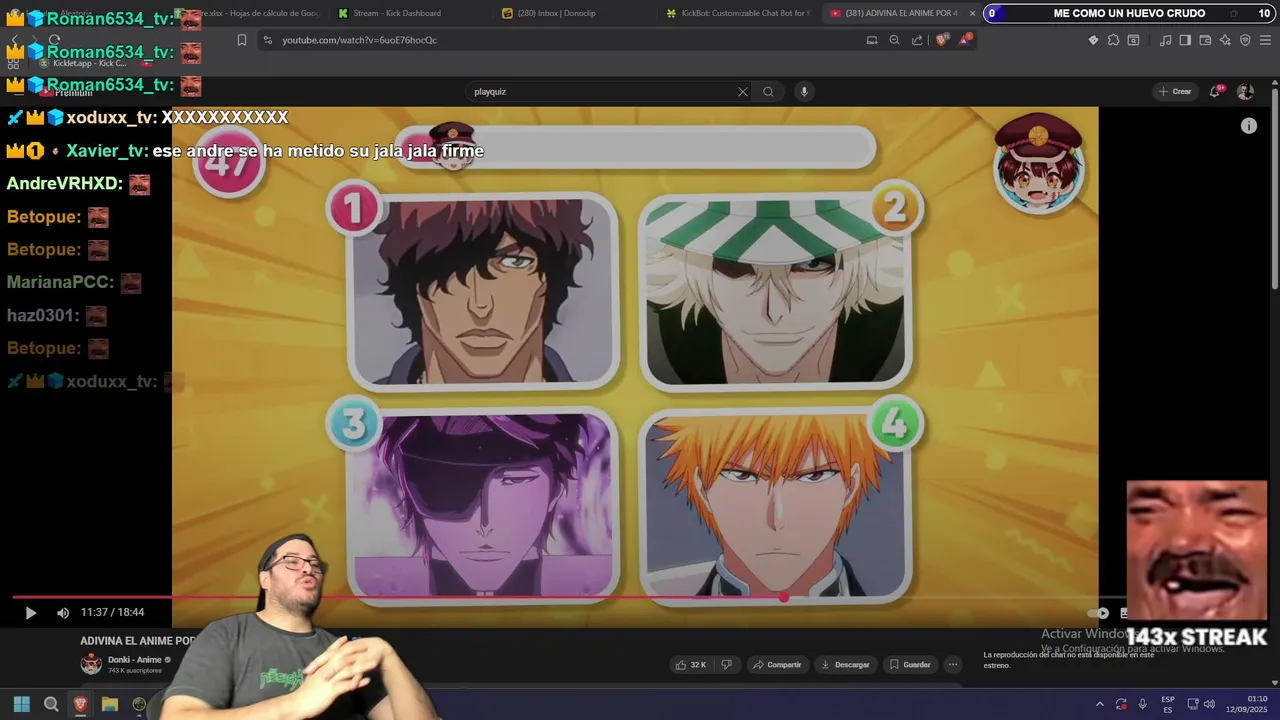Open site settings icon in address bar
The image size is (1280, 720).
pyautogui.click(x=267, y=40)
